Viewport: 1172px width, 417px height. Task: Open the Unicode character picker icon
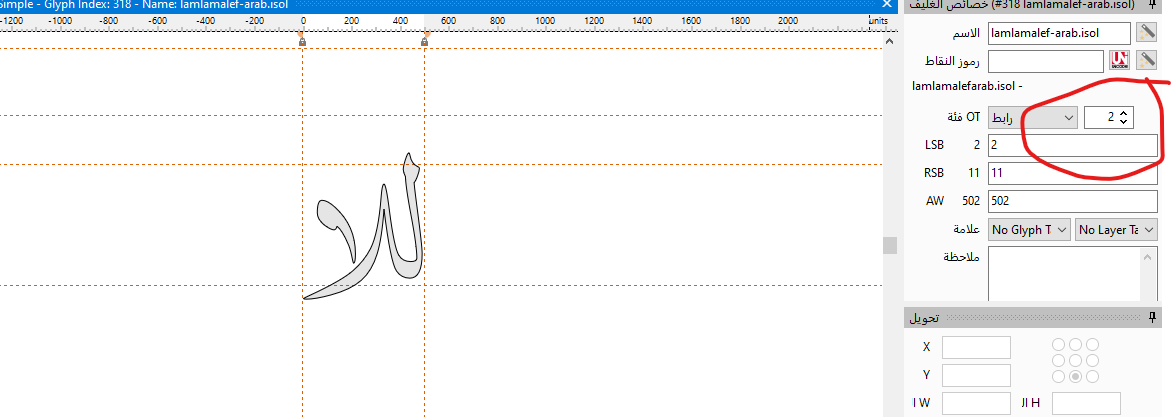[1119, 61]
